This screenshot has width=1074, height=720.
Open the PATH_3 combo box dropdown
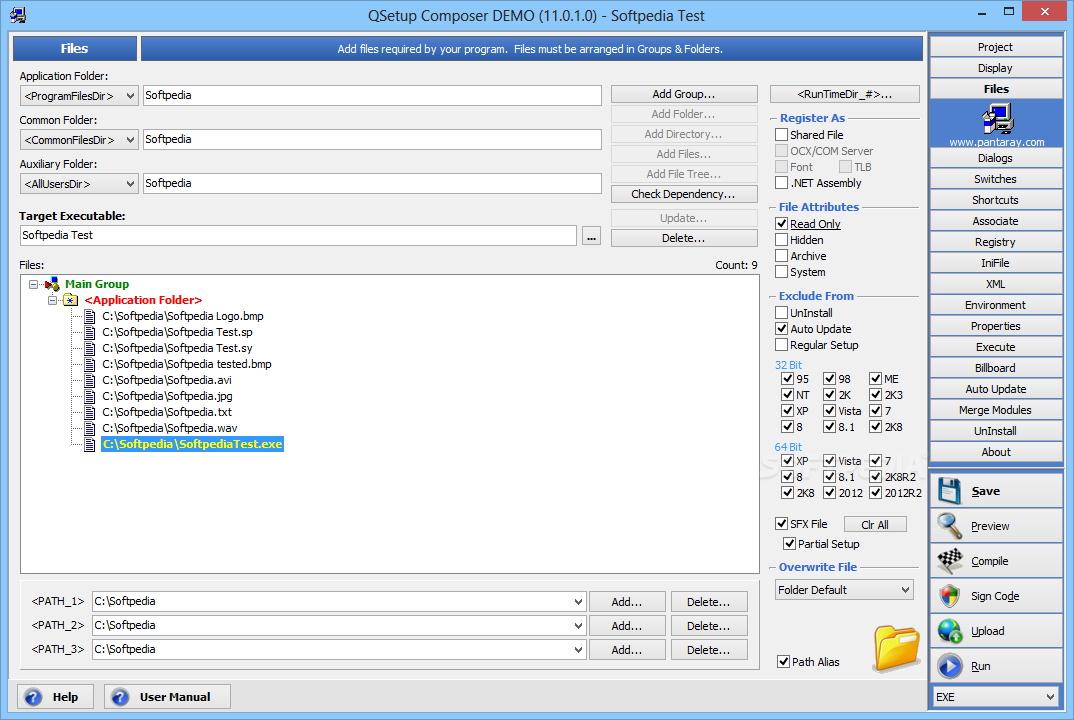578,649
